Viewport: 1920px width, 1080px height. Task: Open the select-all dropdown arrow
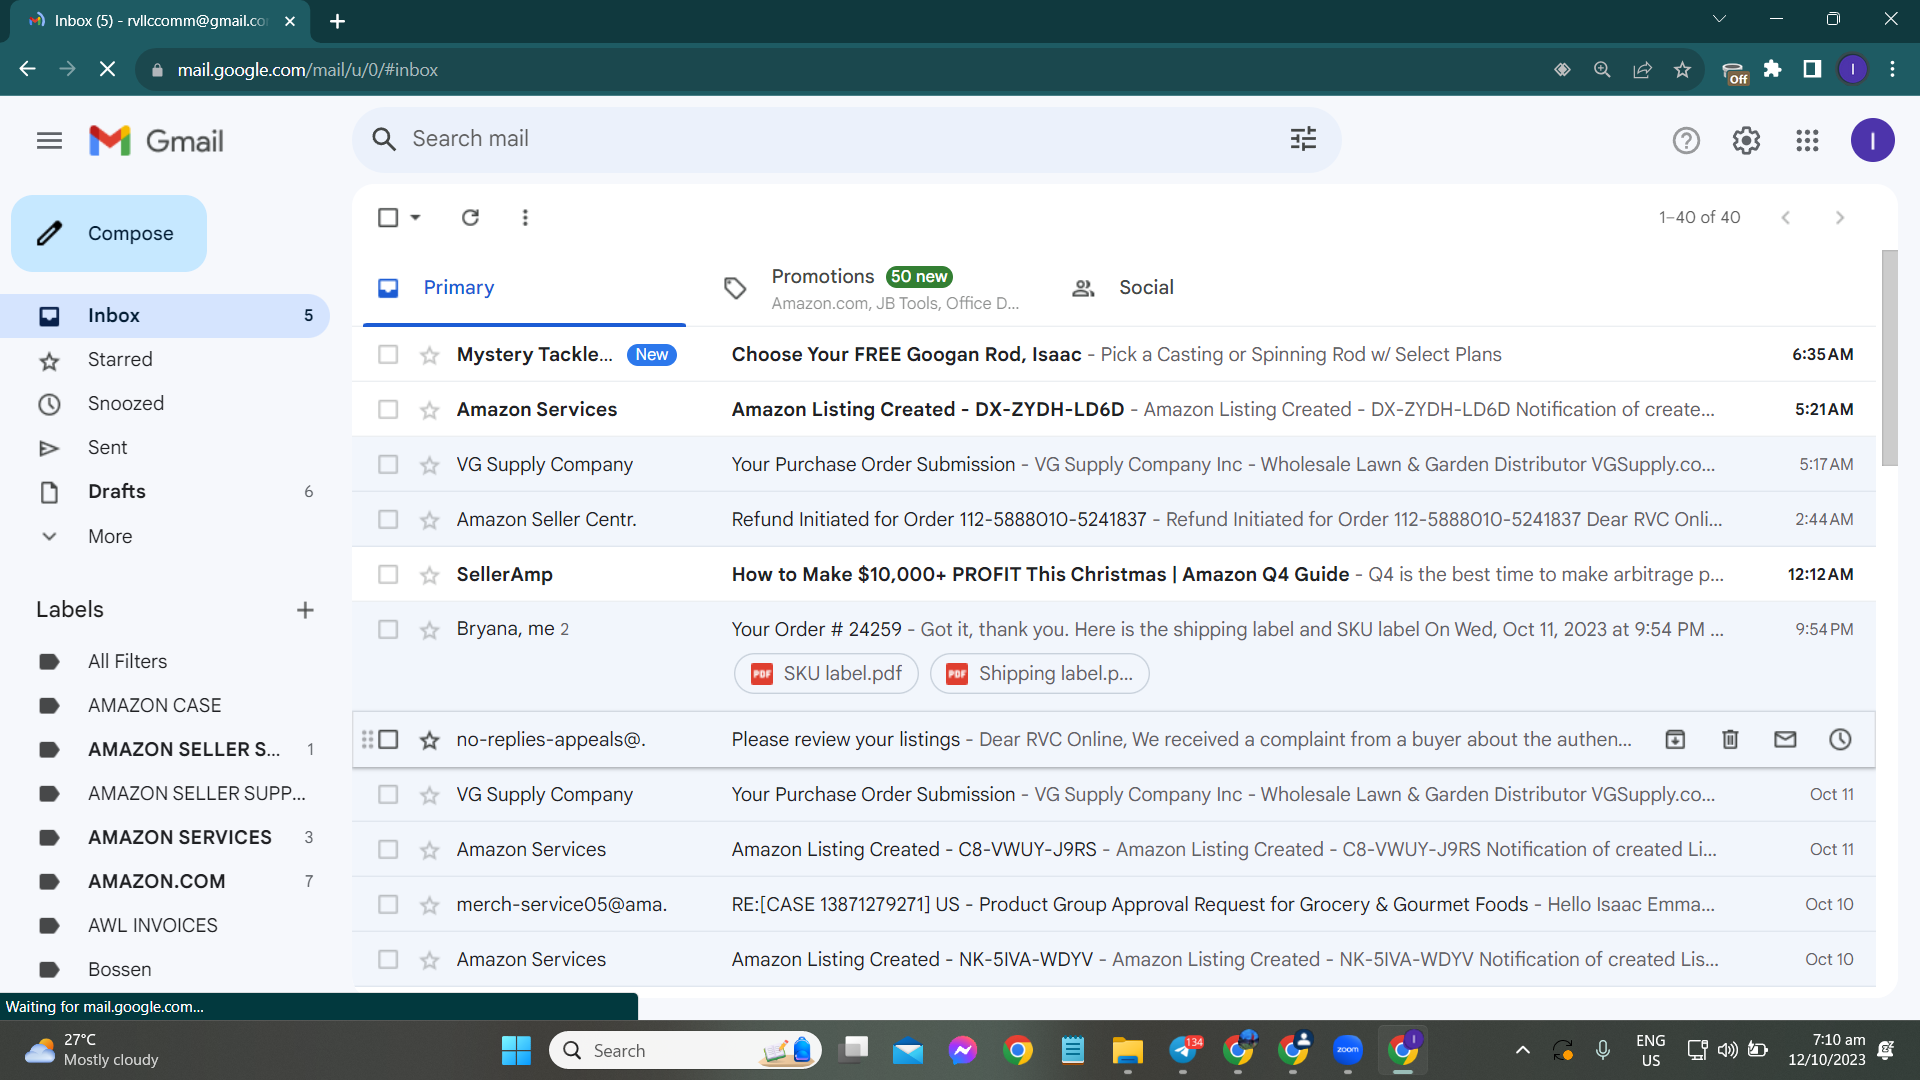[415, 217]
